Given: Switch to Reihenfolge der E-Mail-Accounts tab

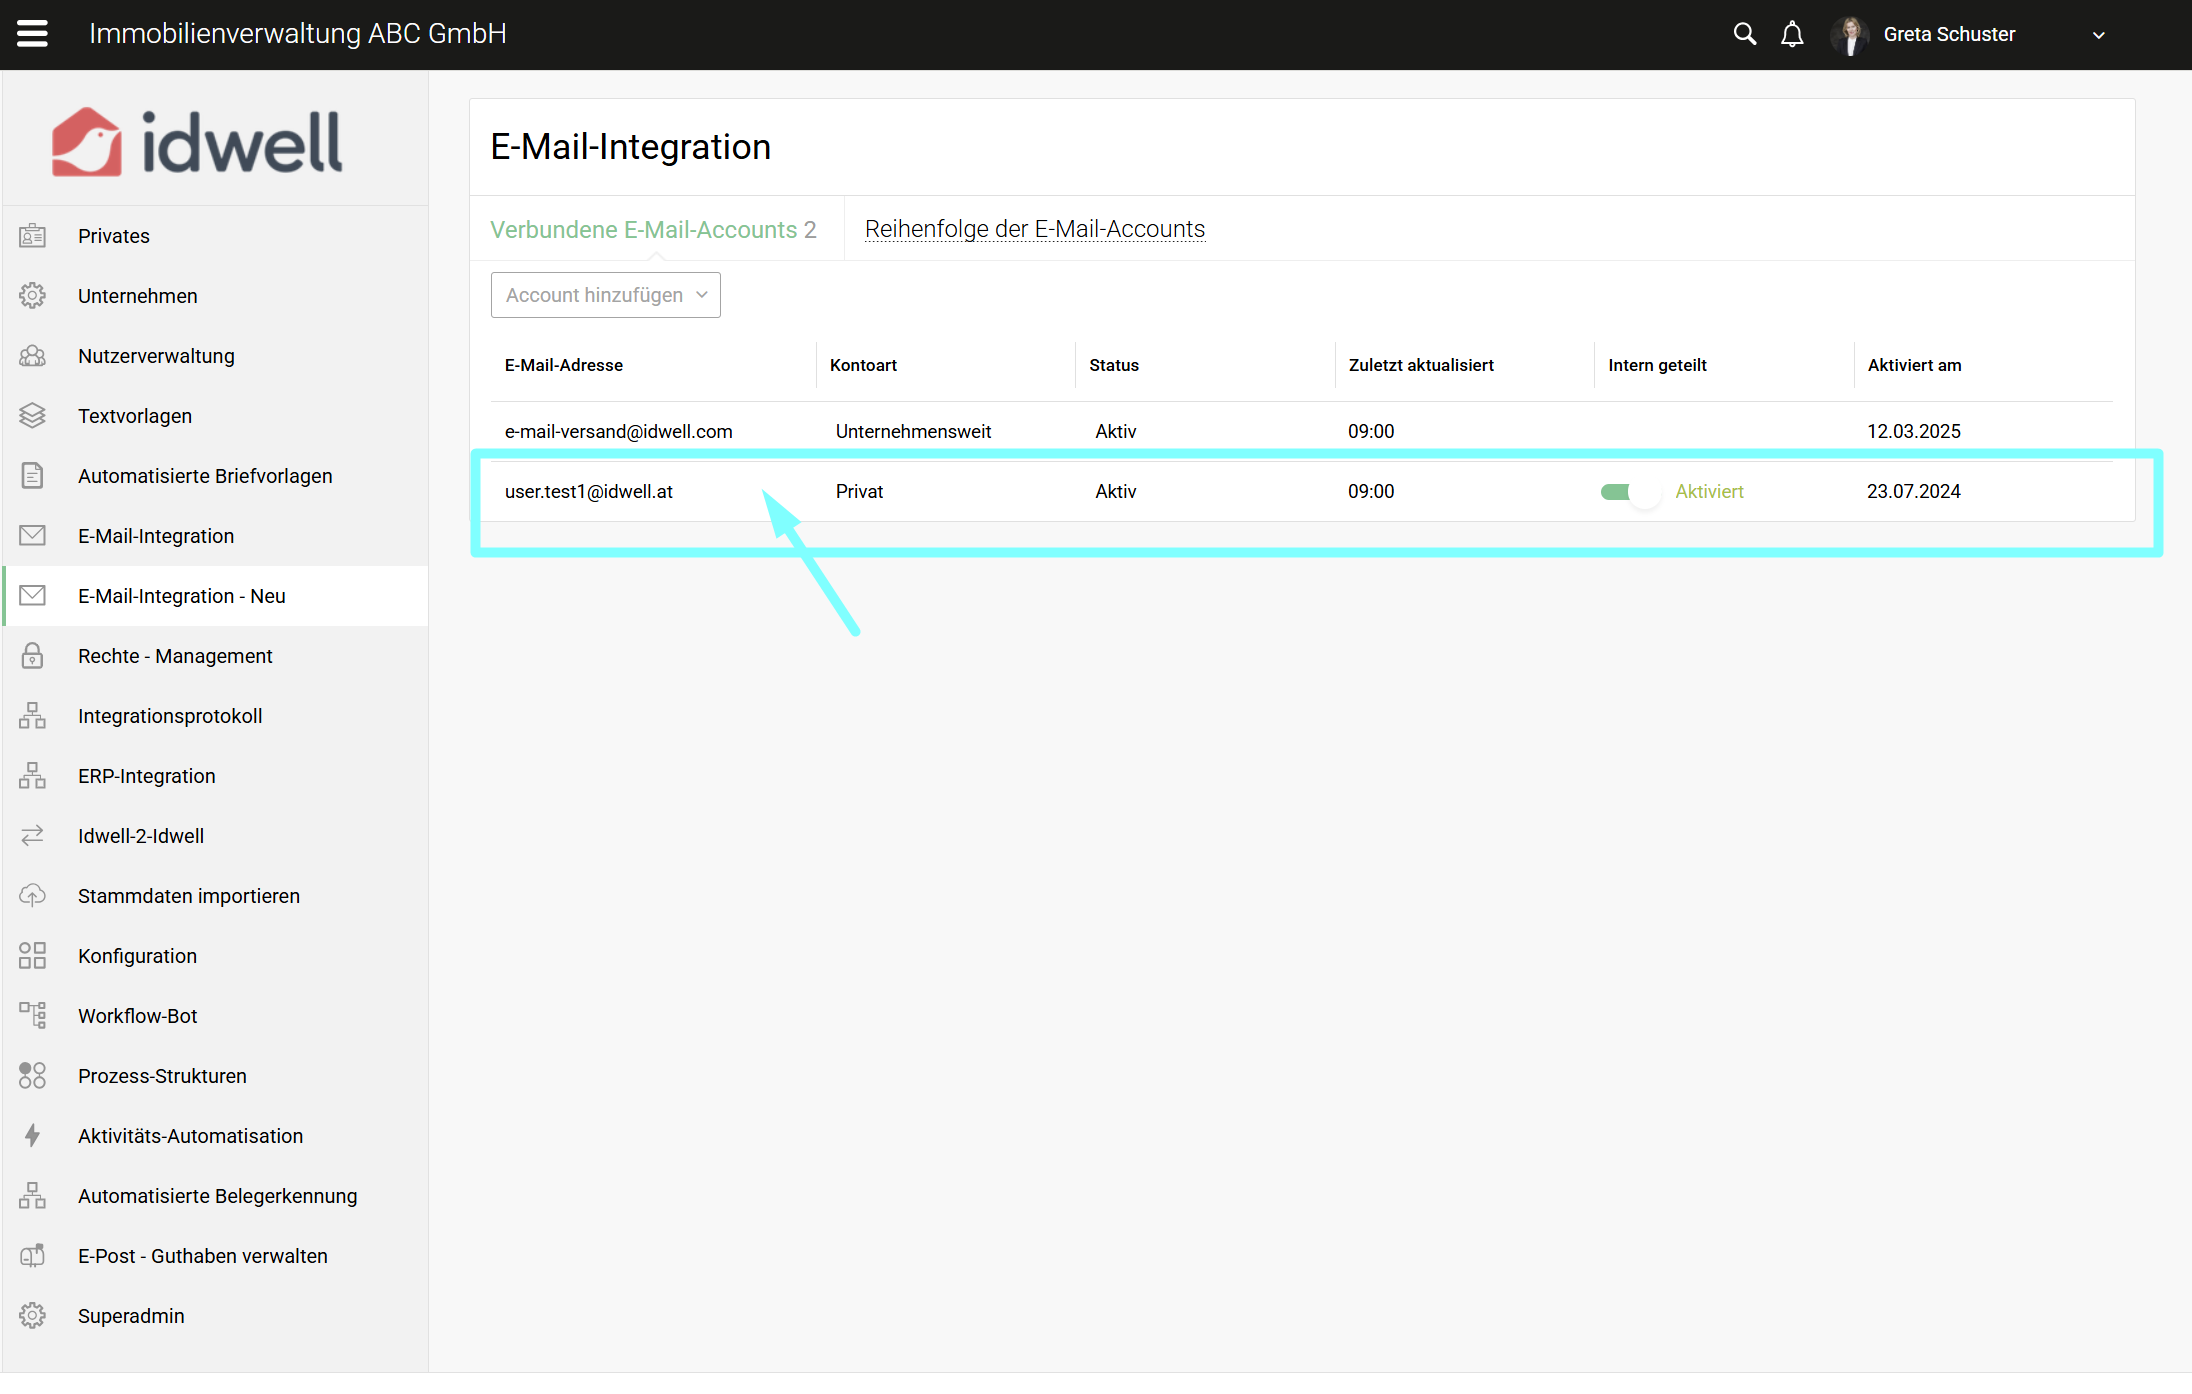Looking at the screenshot, I should coord(1034,229).
